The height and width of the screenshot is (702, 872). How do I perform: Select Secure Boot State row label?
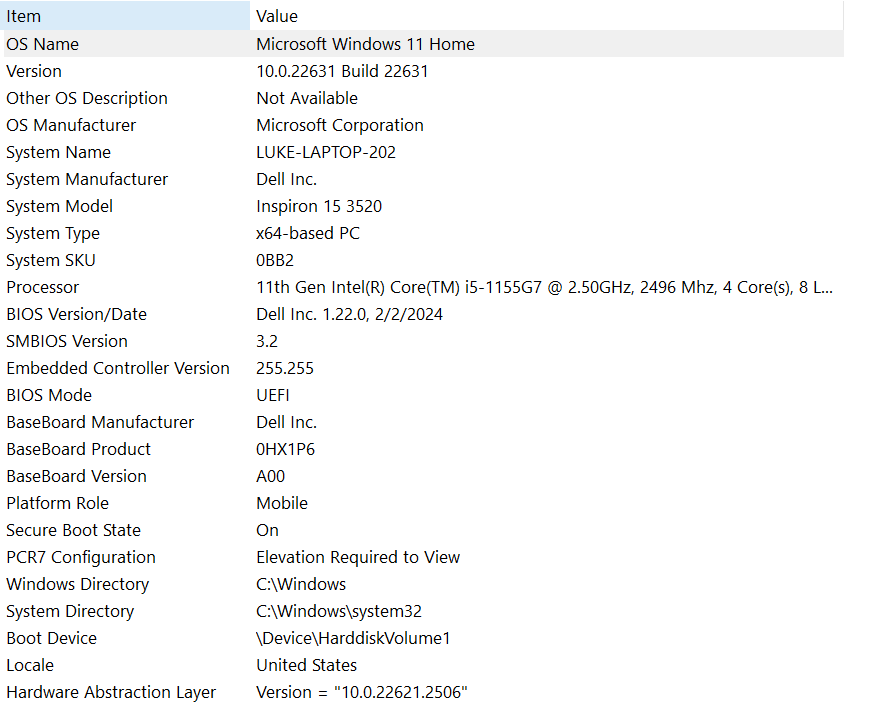coord(73,530)
